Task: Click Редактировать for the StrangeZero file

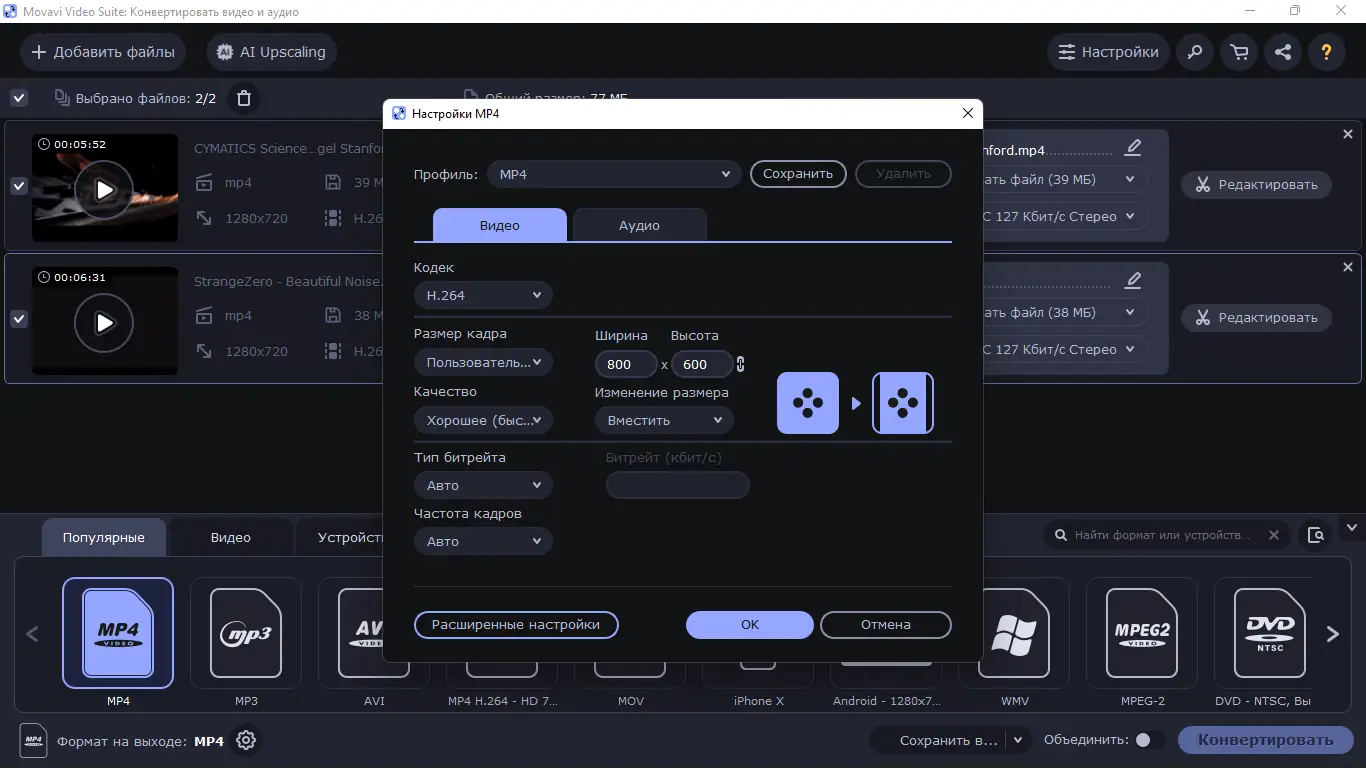Action: point(1257,318)
